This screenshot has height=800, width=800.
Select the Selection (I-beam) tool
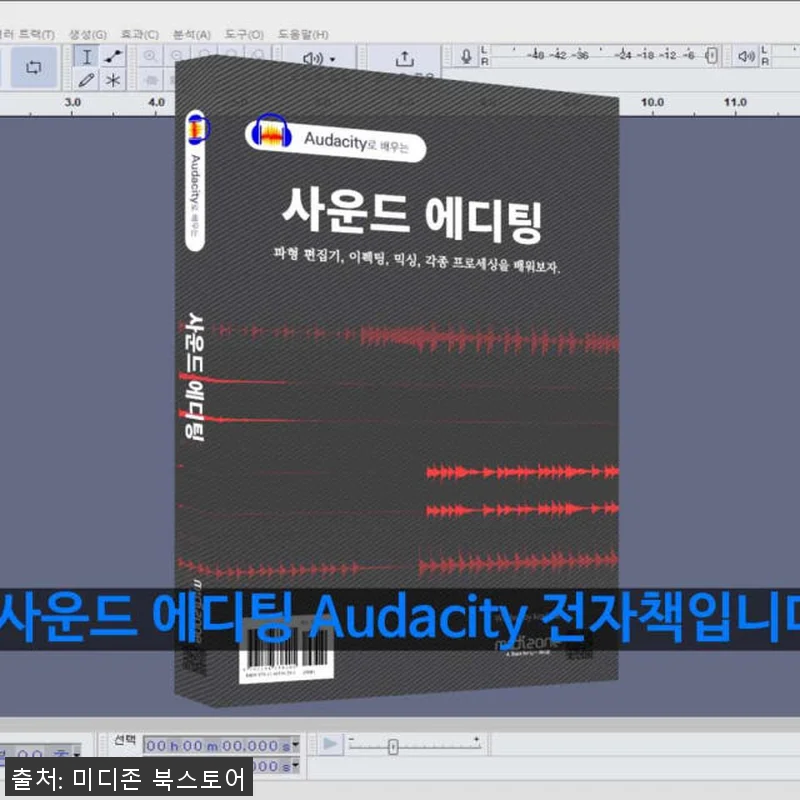click(x=87, y=57)
